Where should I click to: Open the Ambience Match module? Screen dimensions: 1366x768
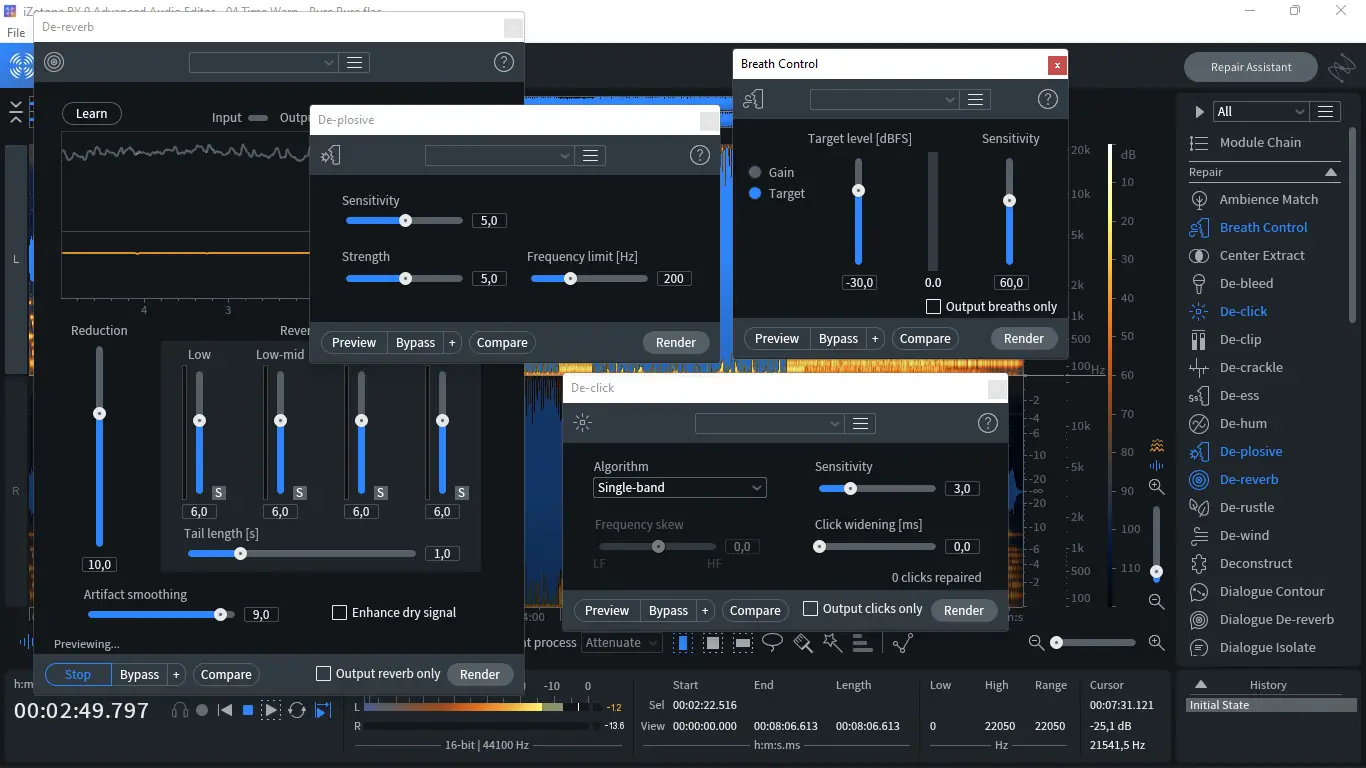pos(1268,199)
